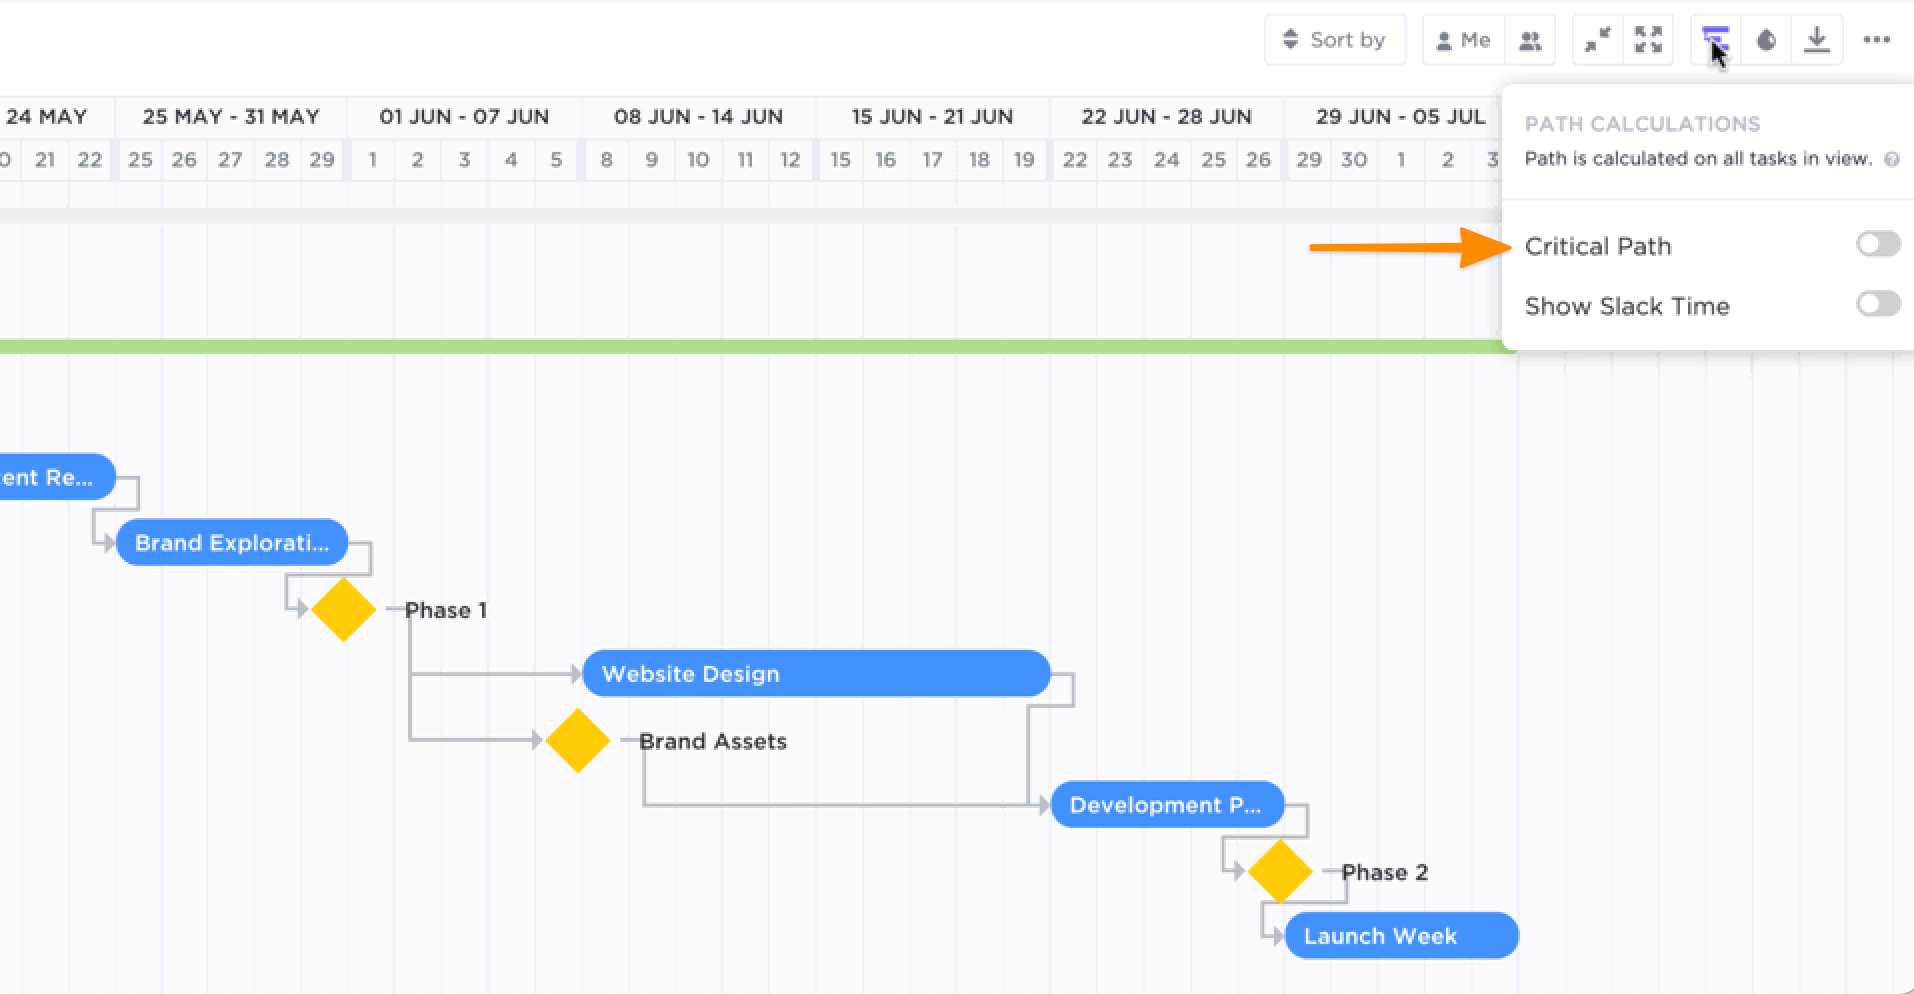Click the Brand Exploration task bar
This screenshot has height=994, width=1914.
click(232, 542)
